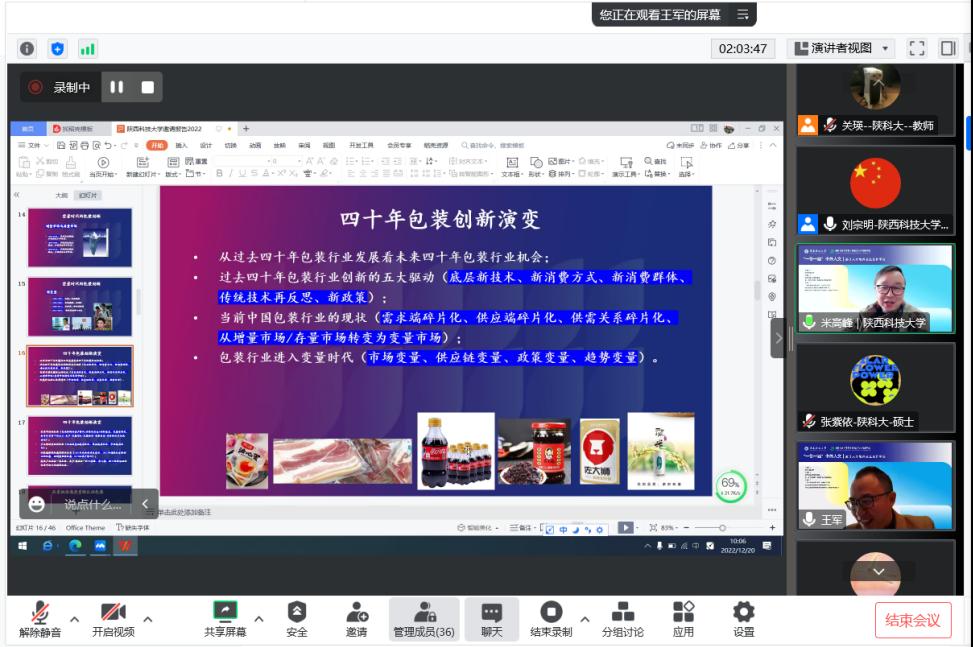The image size is (973, 647).
Task: Expand the arrow next to 共享屏幕
Action: (259, 619)
